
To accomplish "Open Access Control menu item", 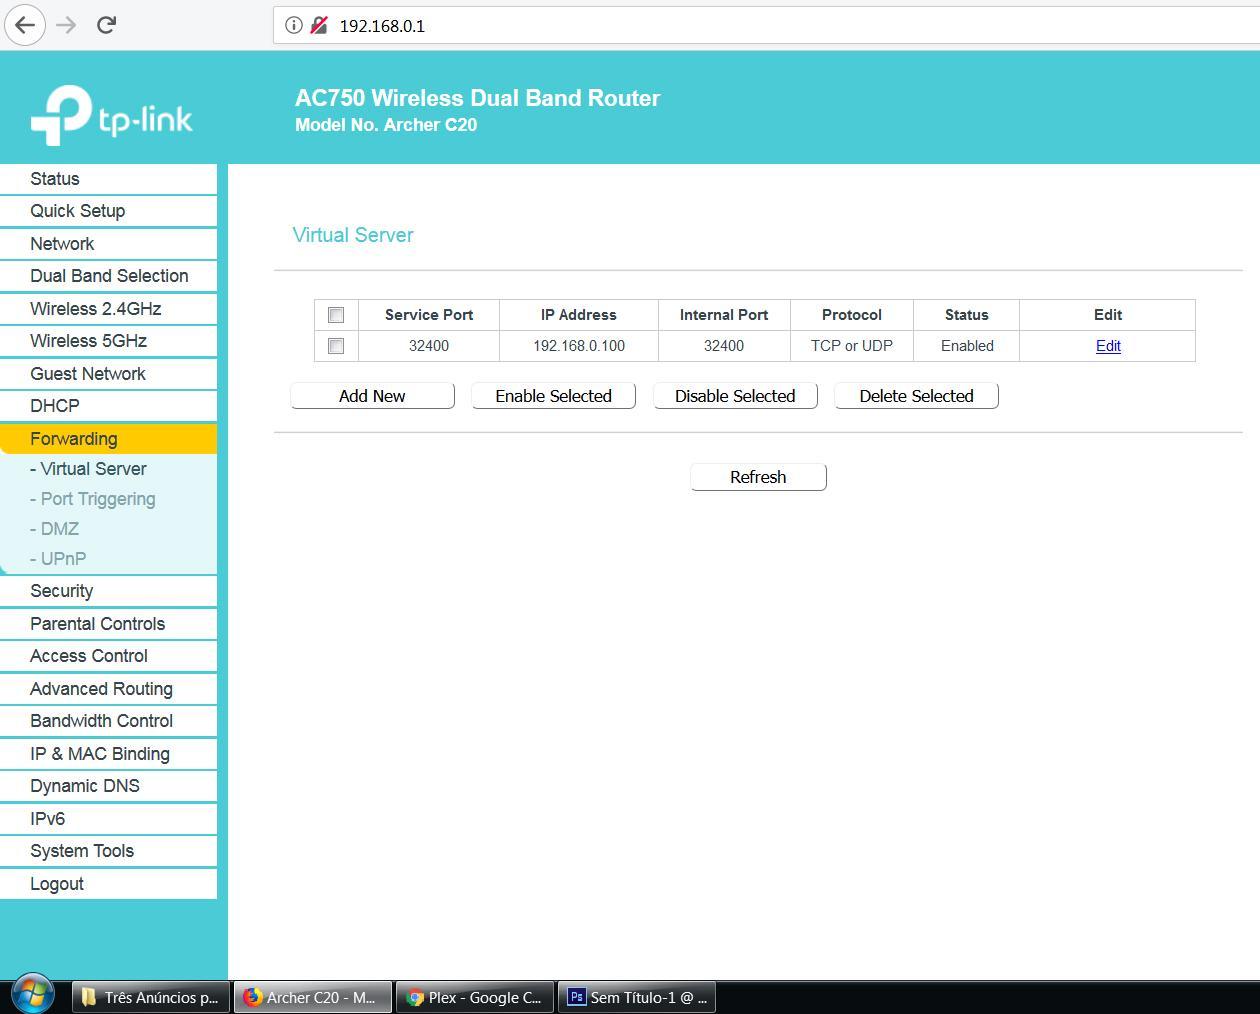I will click(108, 656).
